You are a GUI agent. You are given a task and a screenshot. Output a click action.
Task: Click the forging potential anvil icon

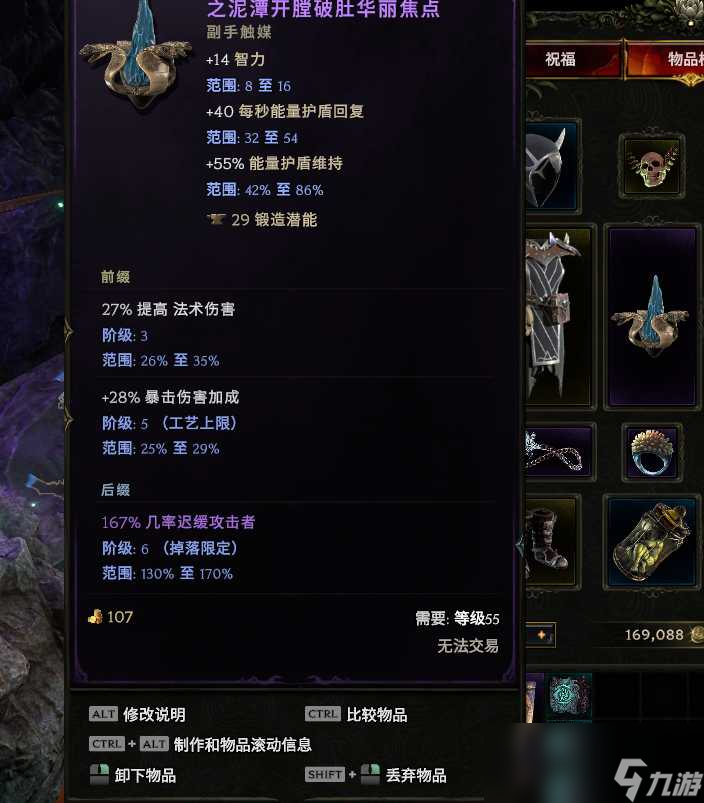tap(216, 220)
